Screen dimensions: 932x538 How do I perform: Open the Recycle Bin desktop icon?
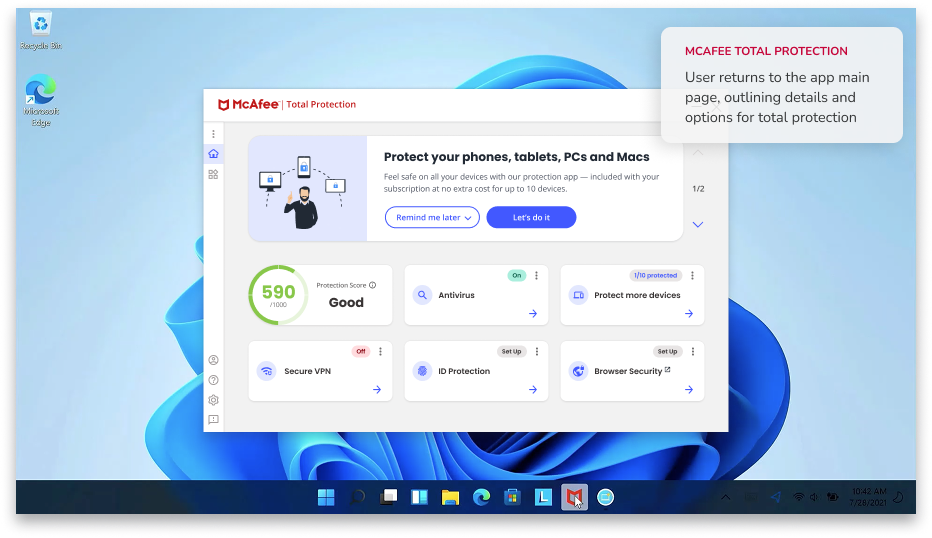pos(40,31)
